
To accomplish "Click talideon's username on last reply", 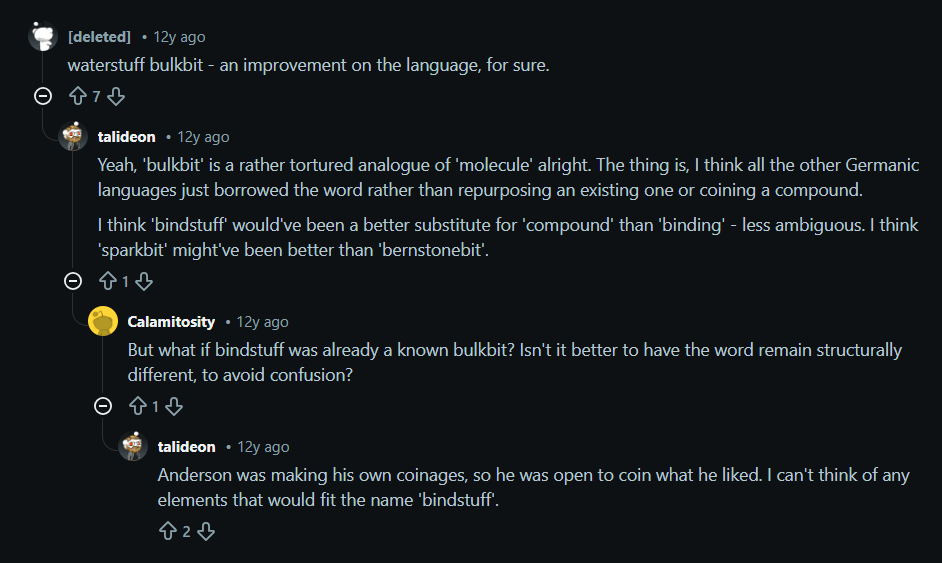I will 186,447.
